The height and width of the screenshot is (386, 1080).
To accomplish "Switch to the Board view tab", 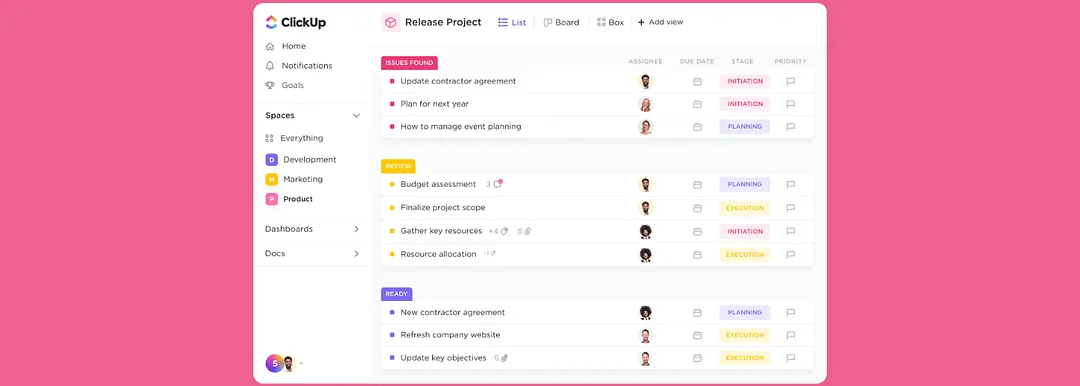I will tap(561, 22).
